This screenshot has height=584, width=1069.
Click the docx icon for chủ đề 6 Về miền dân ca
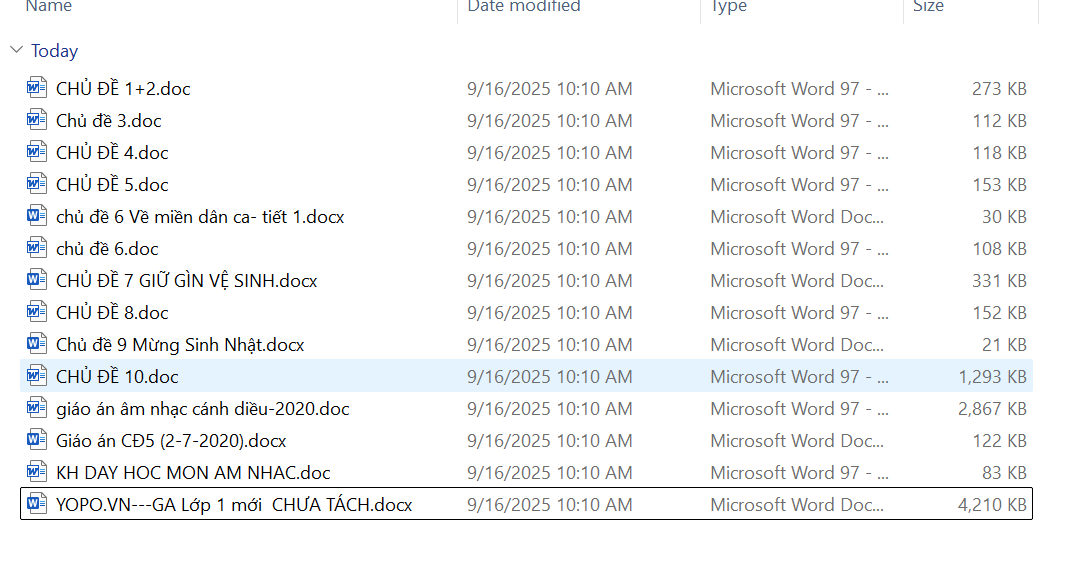click(37, 216)
